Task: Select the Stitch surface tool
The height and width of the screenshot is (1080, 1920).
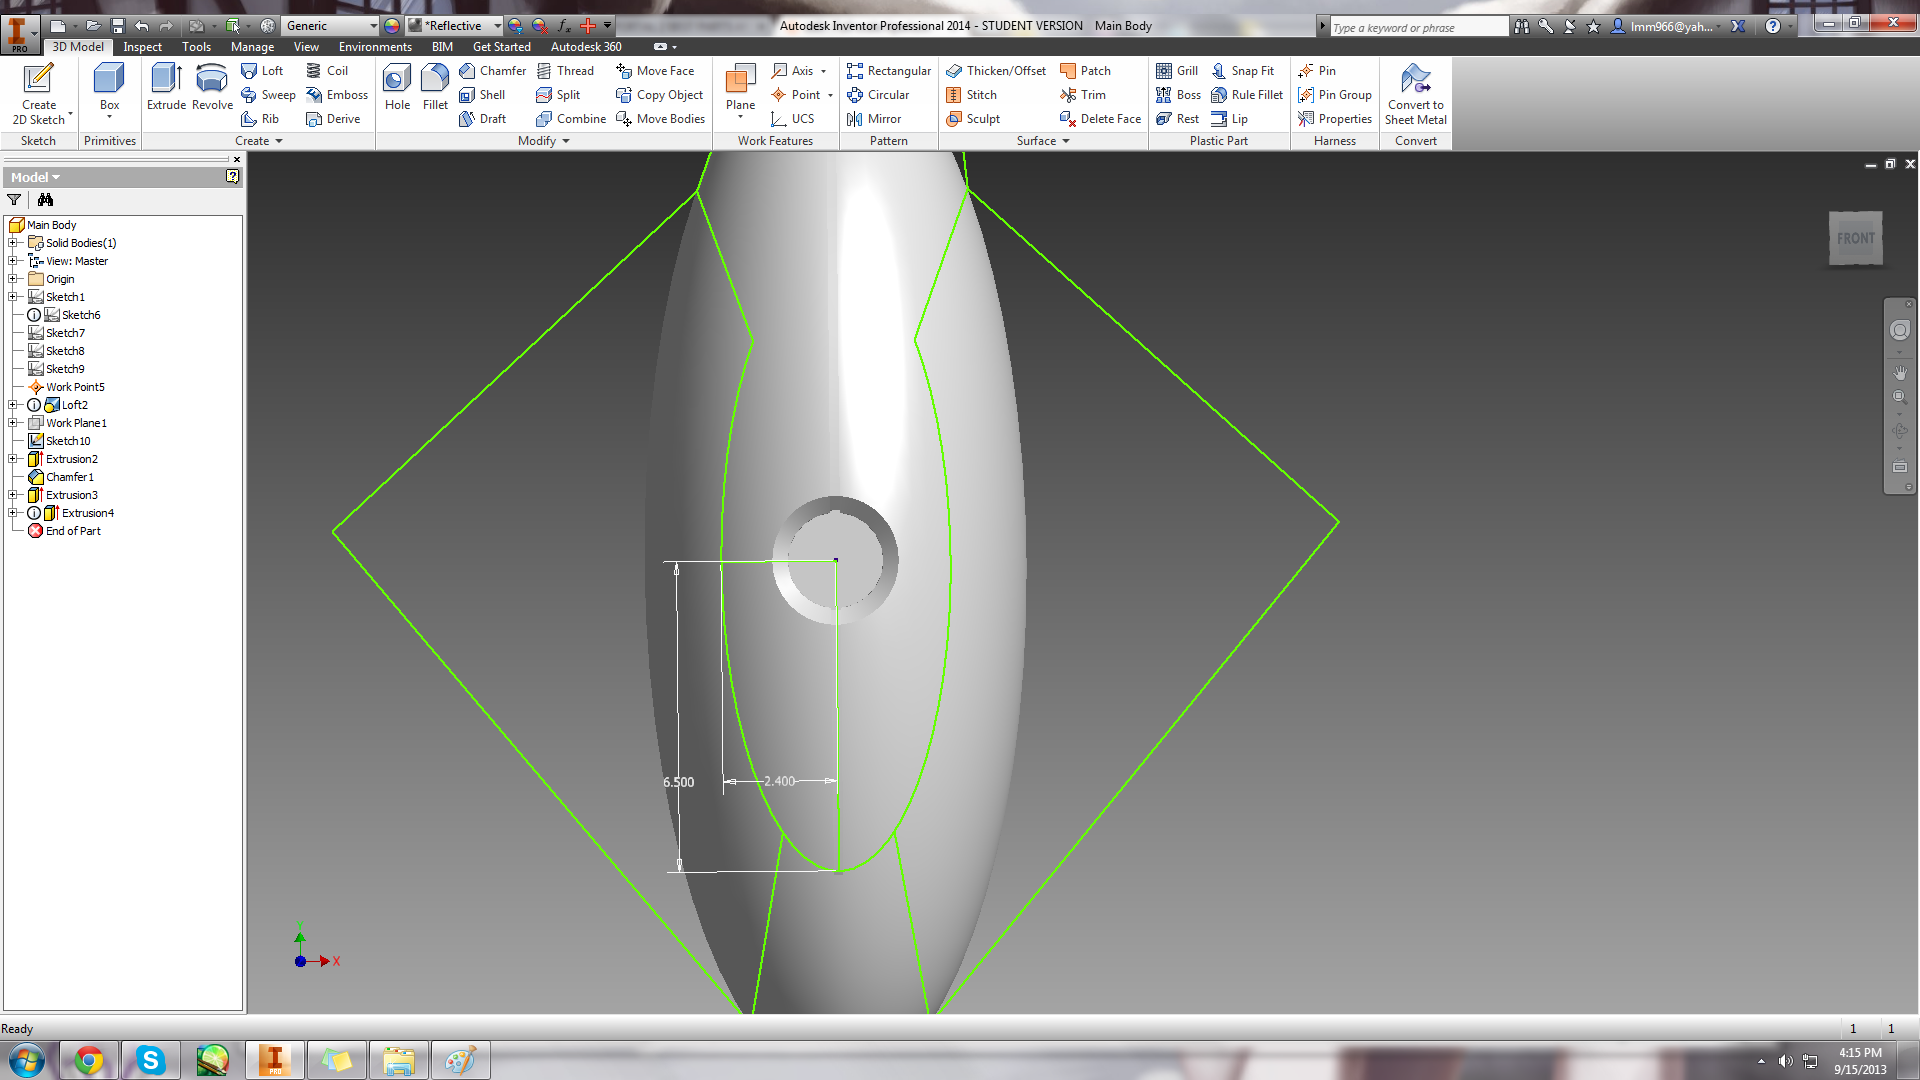Action: (x=971, y=95)
